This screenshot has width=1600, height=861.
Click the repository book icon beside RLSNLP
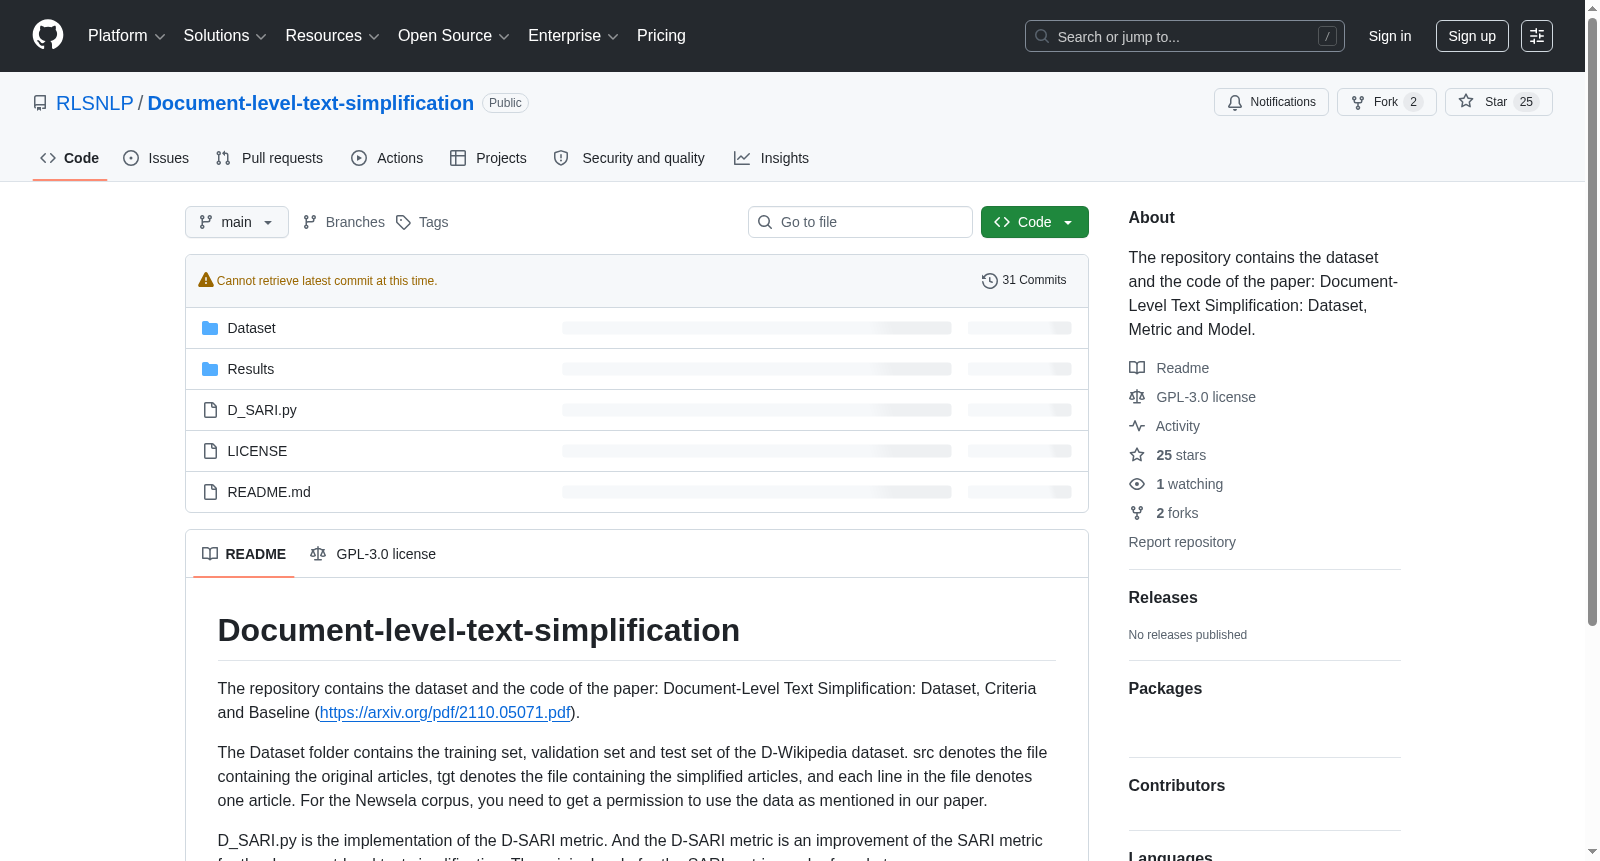click(40, 103)
